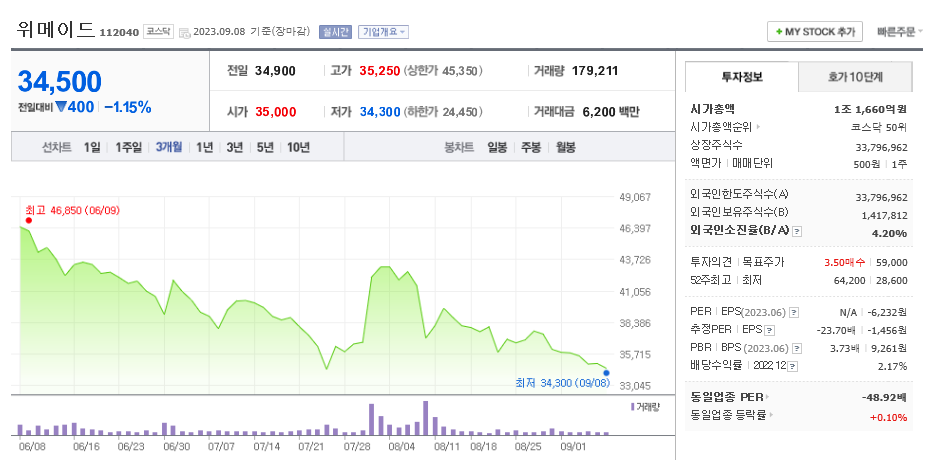This screenshot has width=944, height=460.
Task: Select the 3개월 line chart range
Action: [x=169, y=147]
